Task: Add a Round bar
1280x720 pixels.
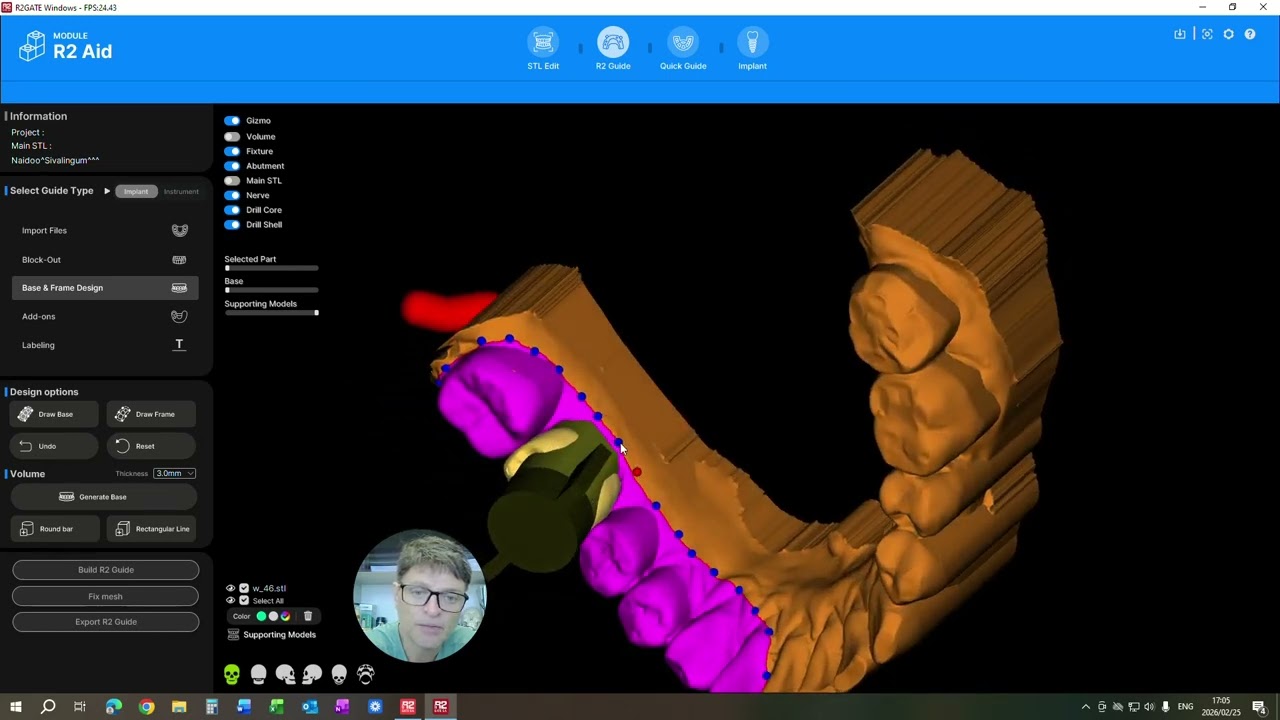Action: tap(54, 529)
